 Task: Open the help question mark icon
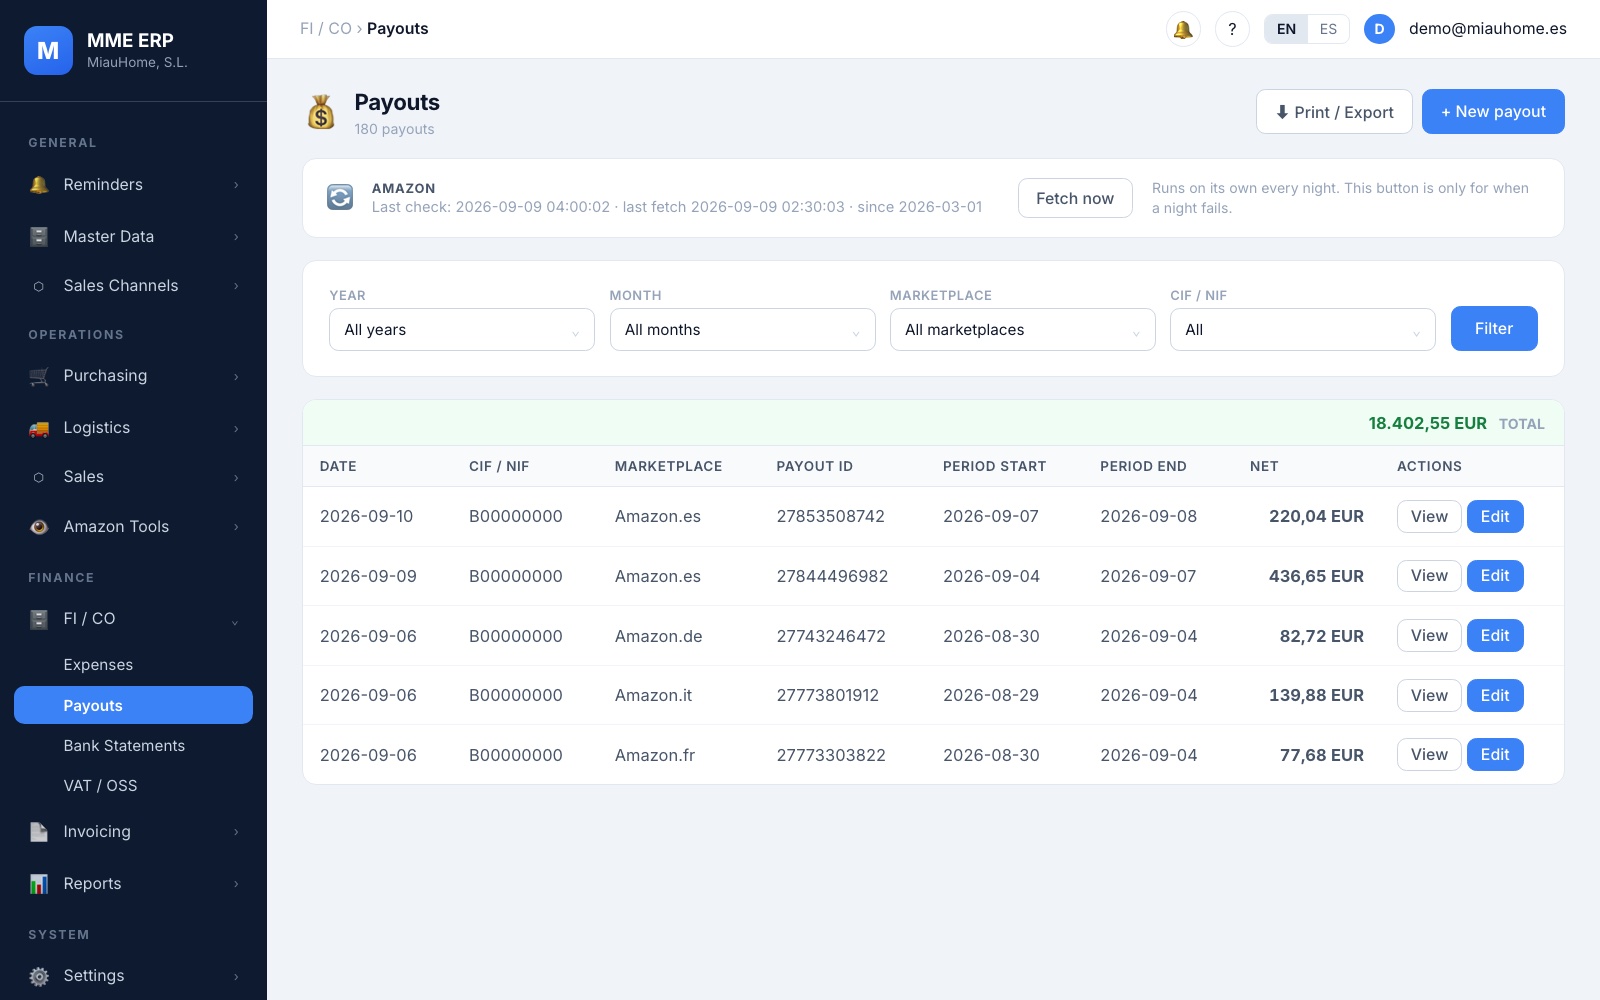pos(1232,29)
